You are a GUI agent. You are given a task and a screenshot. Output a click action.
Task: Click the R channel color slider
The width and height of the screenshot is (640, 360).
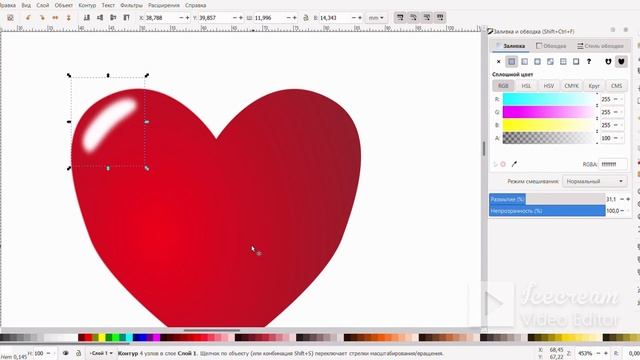[549, 99]
